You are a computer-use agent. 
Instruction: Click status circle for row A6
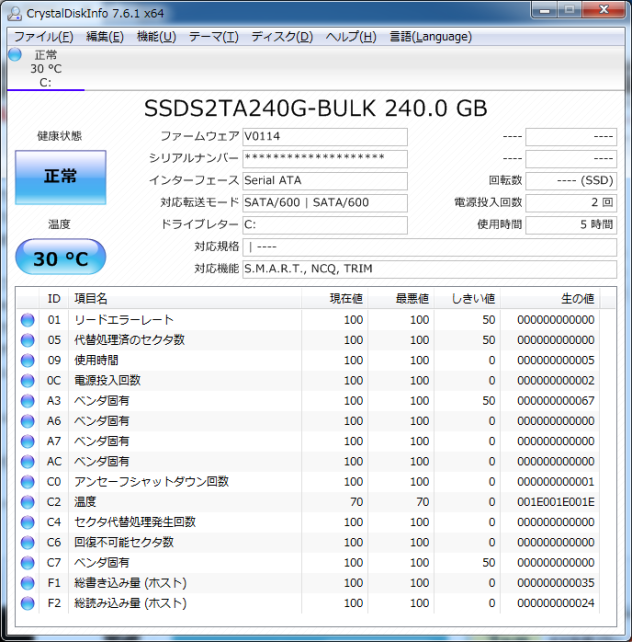(x=28, y=421)
